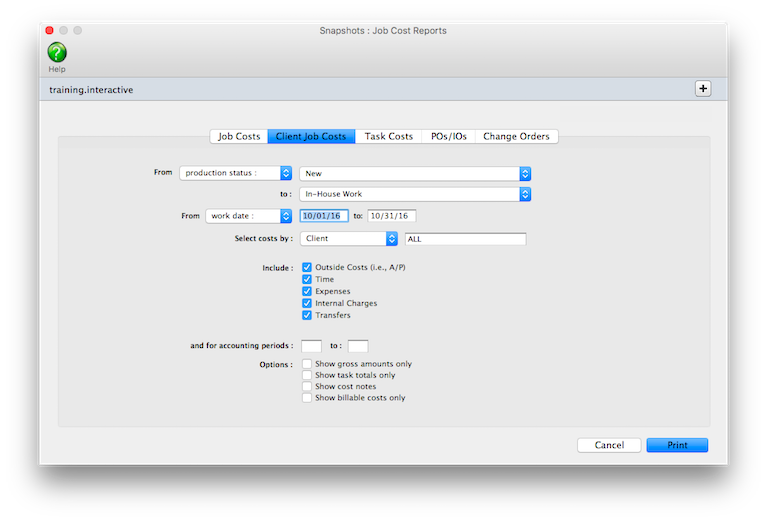Toggle the Time checkbox
The width and height of the screenshot is (767, 521).
tap(307, 280)
